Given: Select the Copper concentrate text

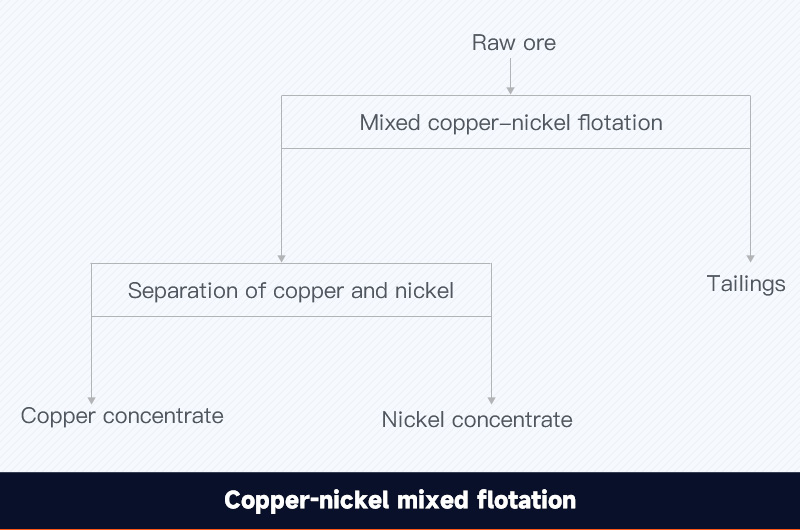Looking at the screenshot, I should click(122, 416).
